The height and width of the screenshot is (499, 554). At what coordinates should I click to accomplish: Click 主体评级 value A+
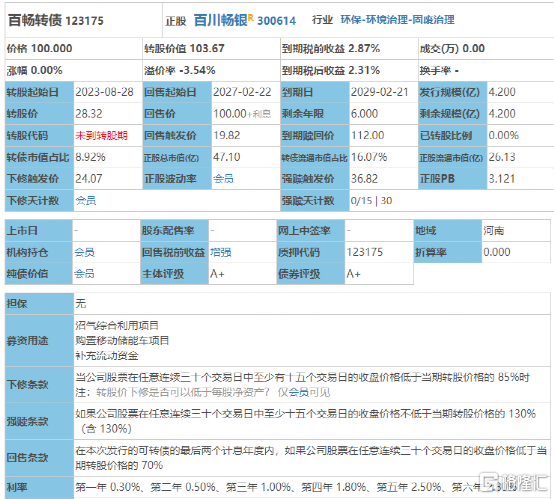tap(217, 274)
